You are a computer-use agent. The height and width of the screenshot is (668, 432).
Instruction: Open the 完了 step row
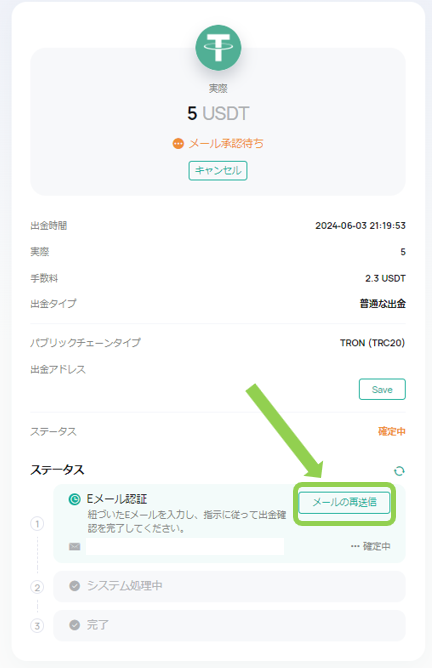tap(229, 625)
